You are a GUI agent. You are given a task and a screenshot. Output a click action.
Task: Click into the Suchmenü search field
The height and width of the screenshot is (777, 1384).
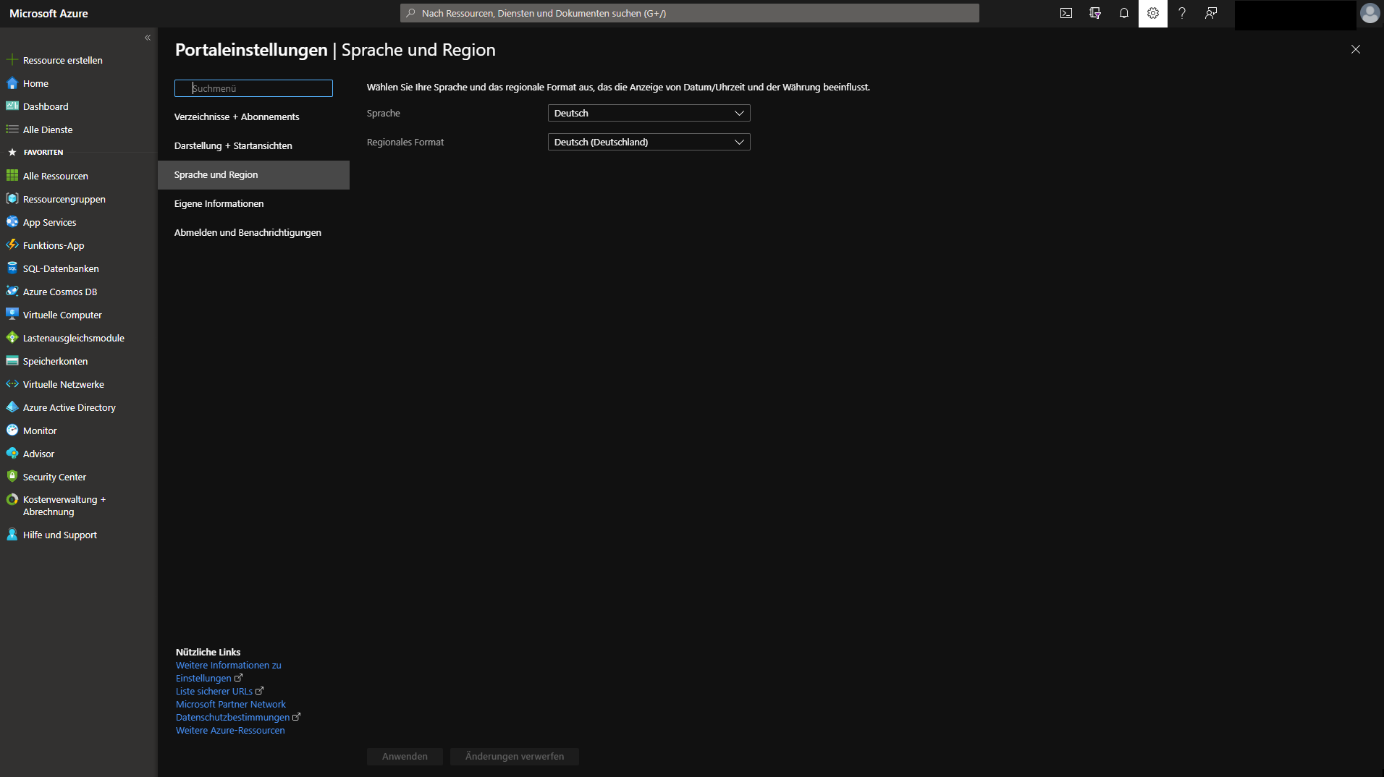point(254,88)
